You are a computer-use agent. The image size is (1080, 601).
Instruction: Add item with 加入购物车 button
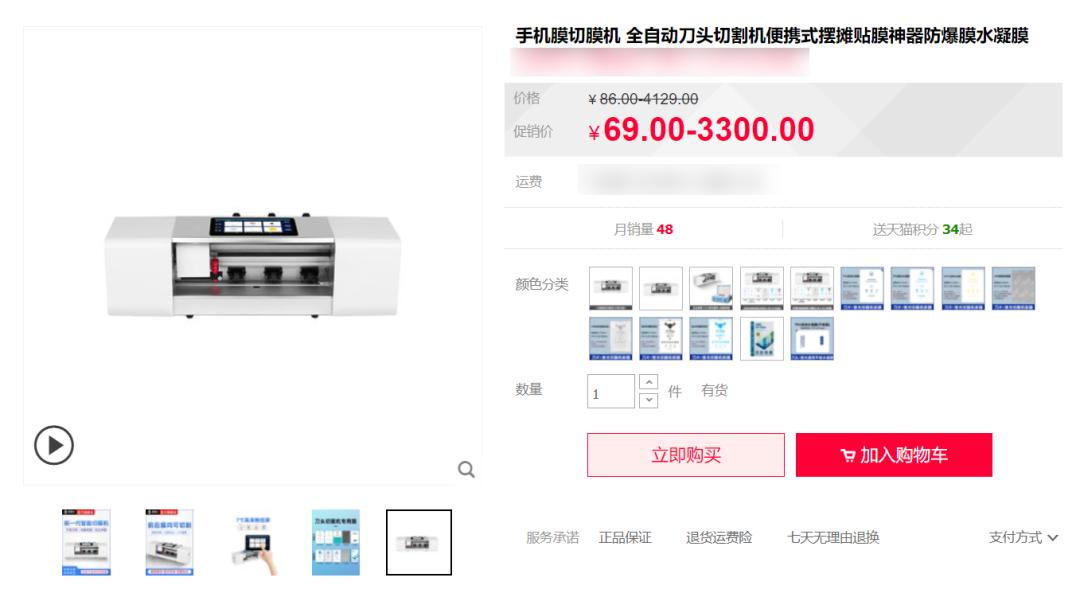click(894, 455)
